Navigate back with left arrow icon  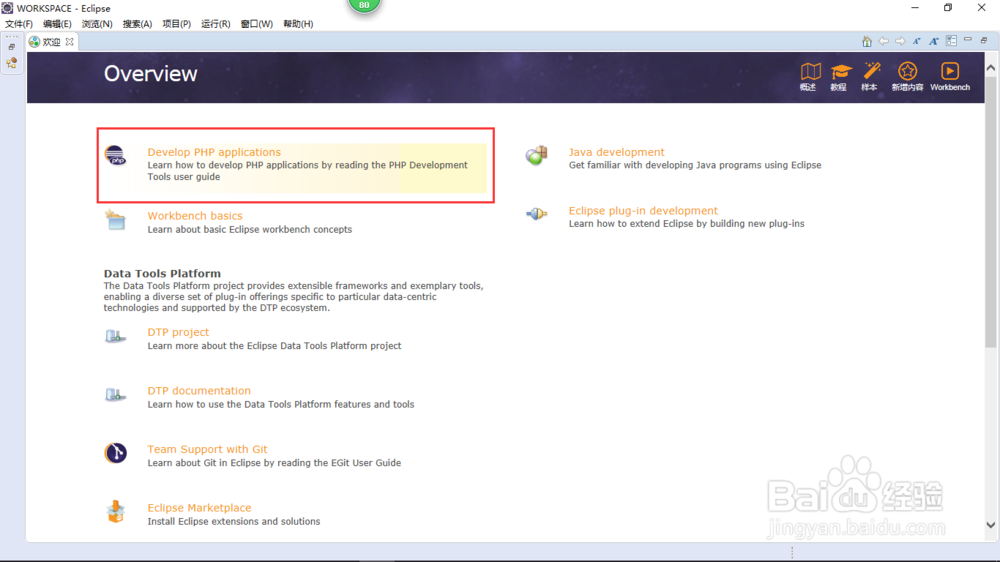(883, 41)
